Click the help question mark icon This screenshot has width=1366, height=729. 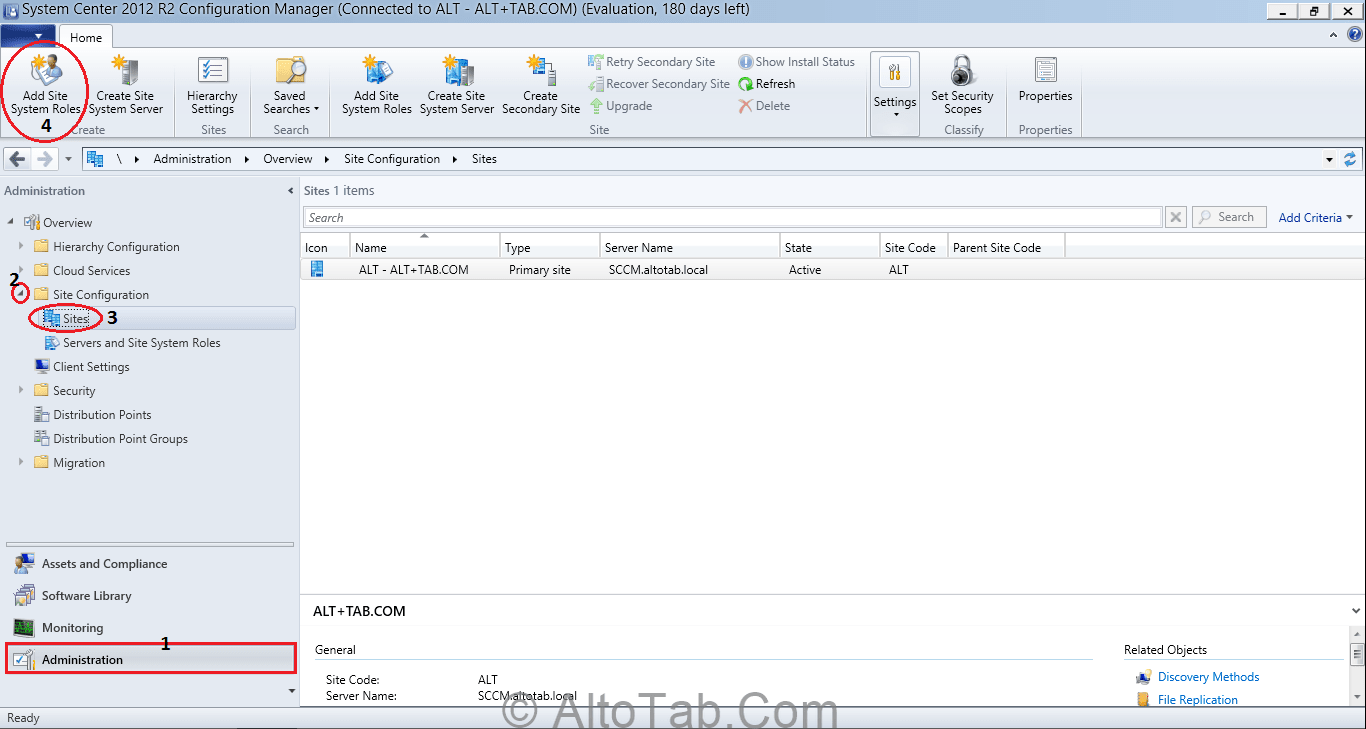(1355, 34)
